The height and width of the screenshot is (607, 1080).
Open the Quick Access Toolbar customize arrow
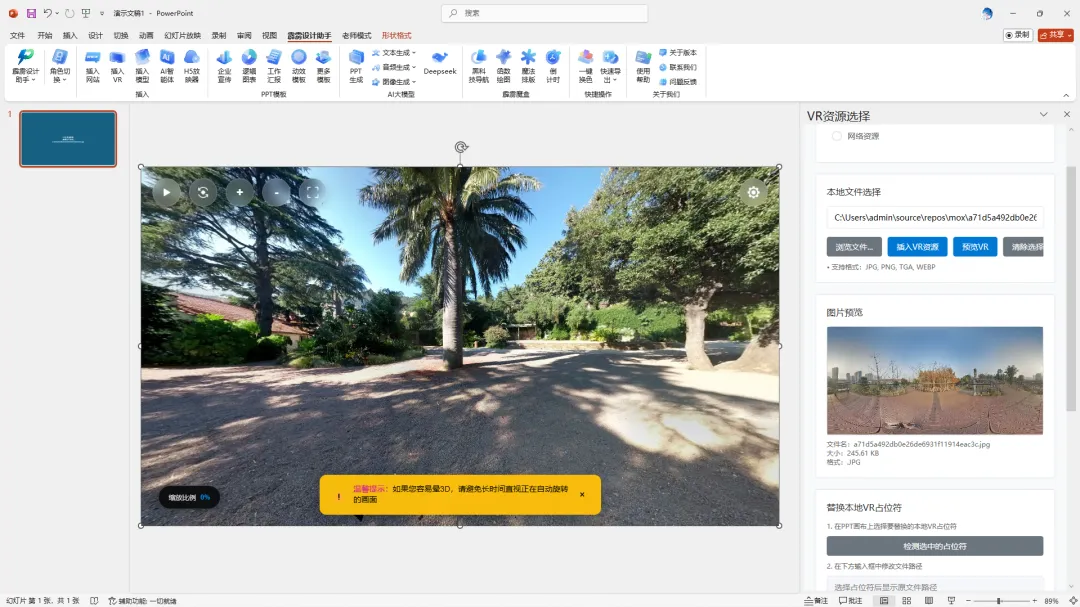pyautogui.click(x=102, y=13)
